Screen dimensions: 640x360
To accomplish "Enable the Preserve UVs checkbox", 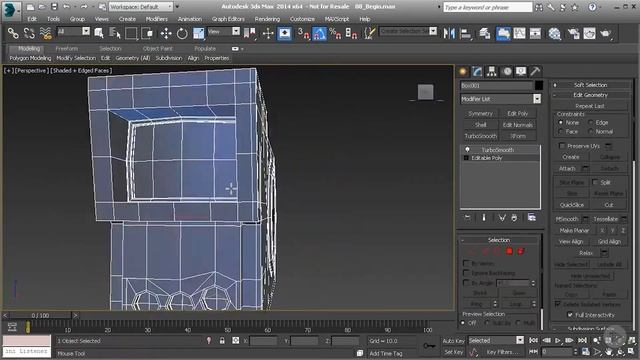I will point(562,146).
